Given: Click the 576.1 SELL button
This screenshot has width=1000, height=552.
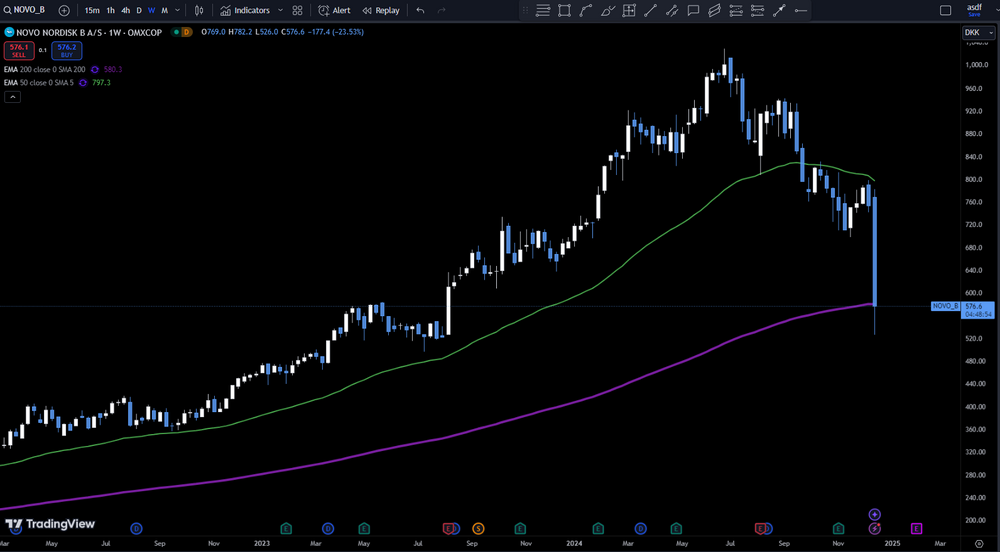Looking at the screenshot, I should point(18,50).
